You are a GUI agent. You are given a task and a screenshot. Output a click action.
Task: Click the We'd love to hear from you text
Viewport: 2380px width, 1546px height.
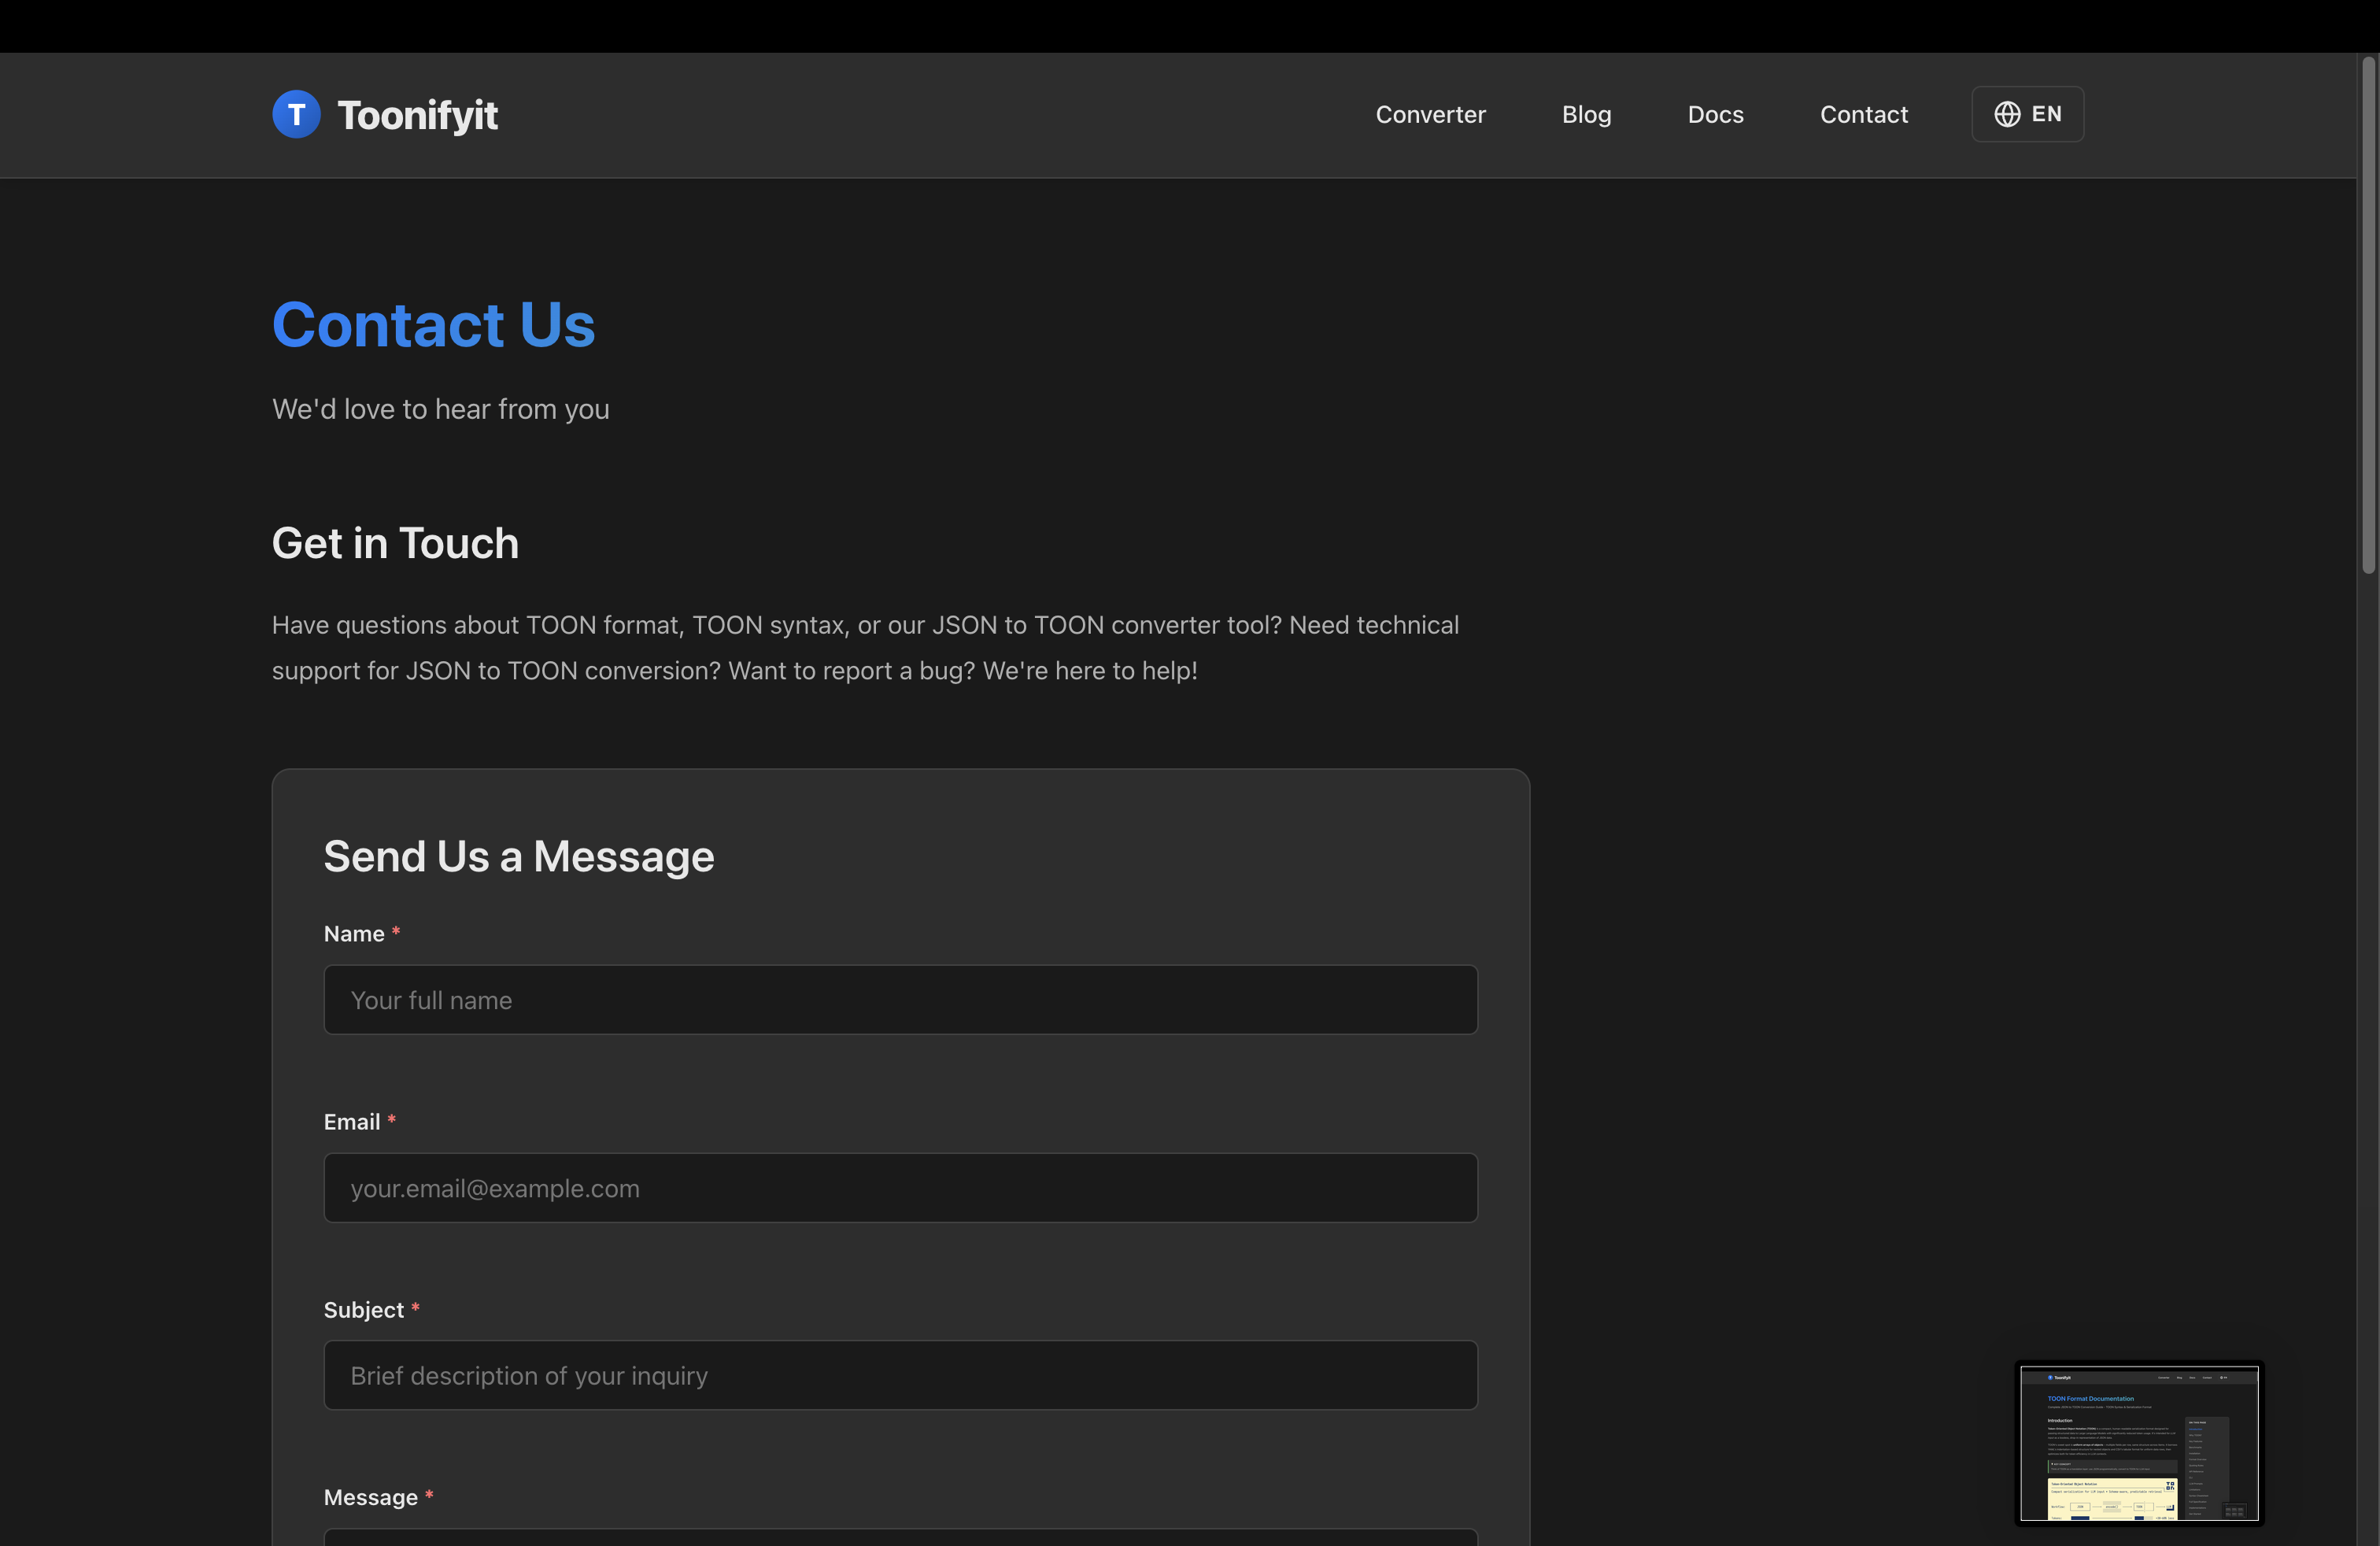tap(440, 409)
